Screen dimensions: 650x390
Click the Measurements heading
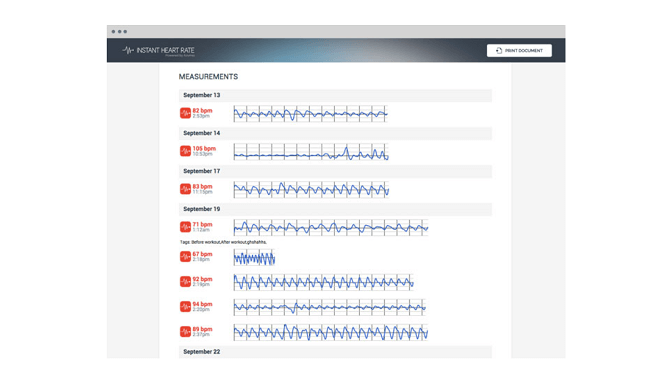pos(208,77)
